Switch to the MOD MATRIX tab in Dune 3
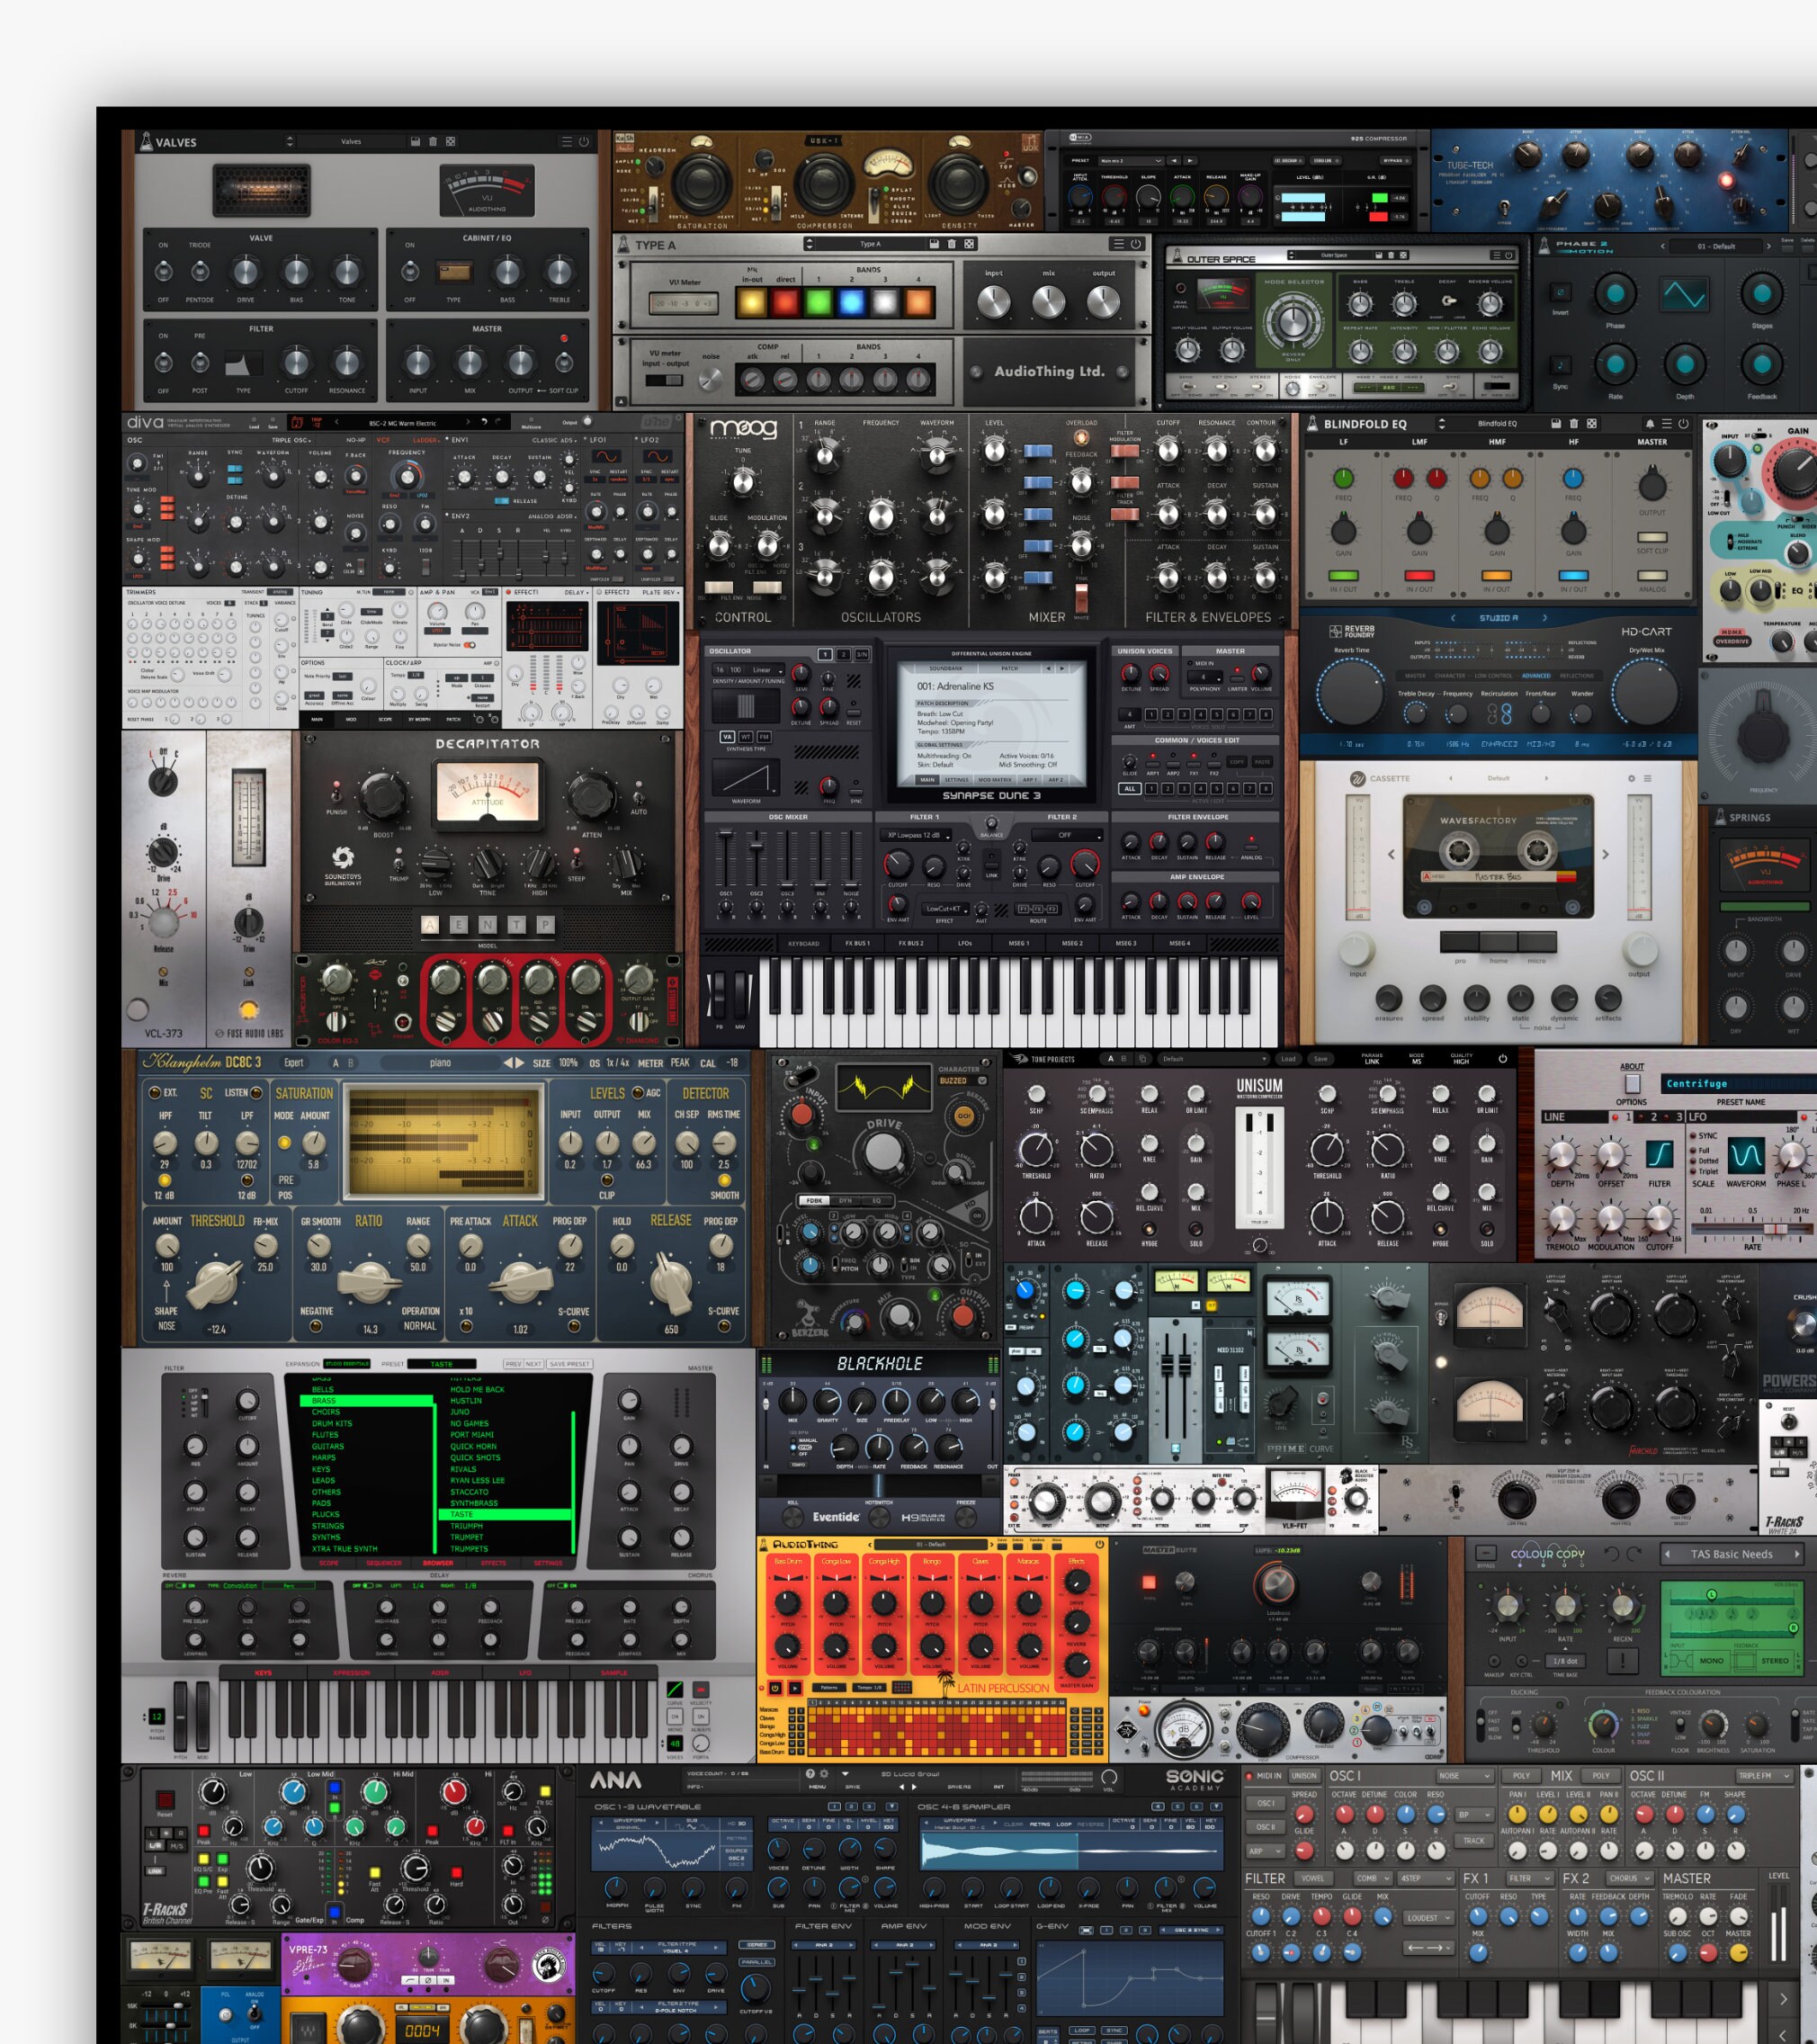 pyautogui.click(x=996, y=780)
